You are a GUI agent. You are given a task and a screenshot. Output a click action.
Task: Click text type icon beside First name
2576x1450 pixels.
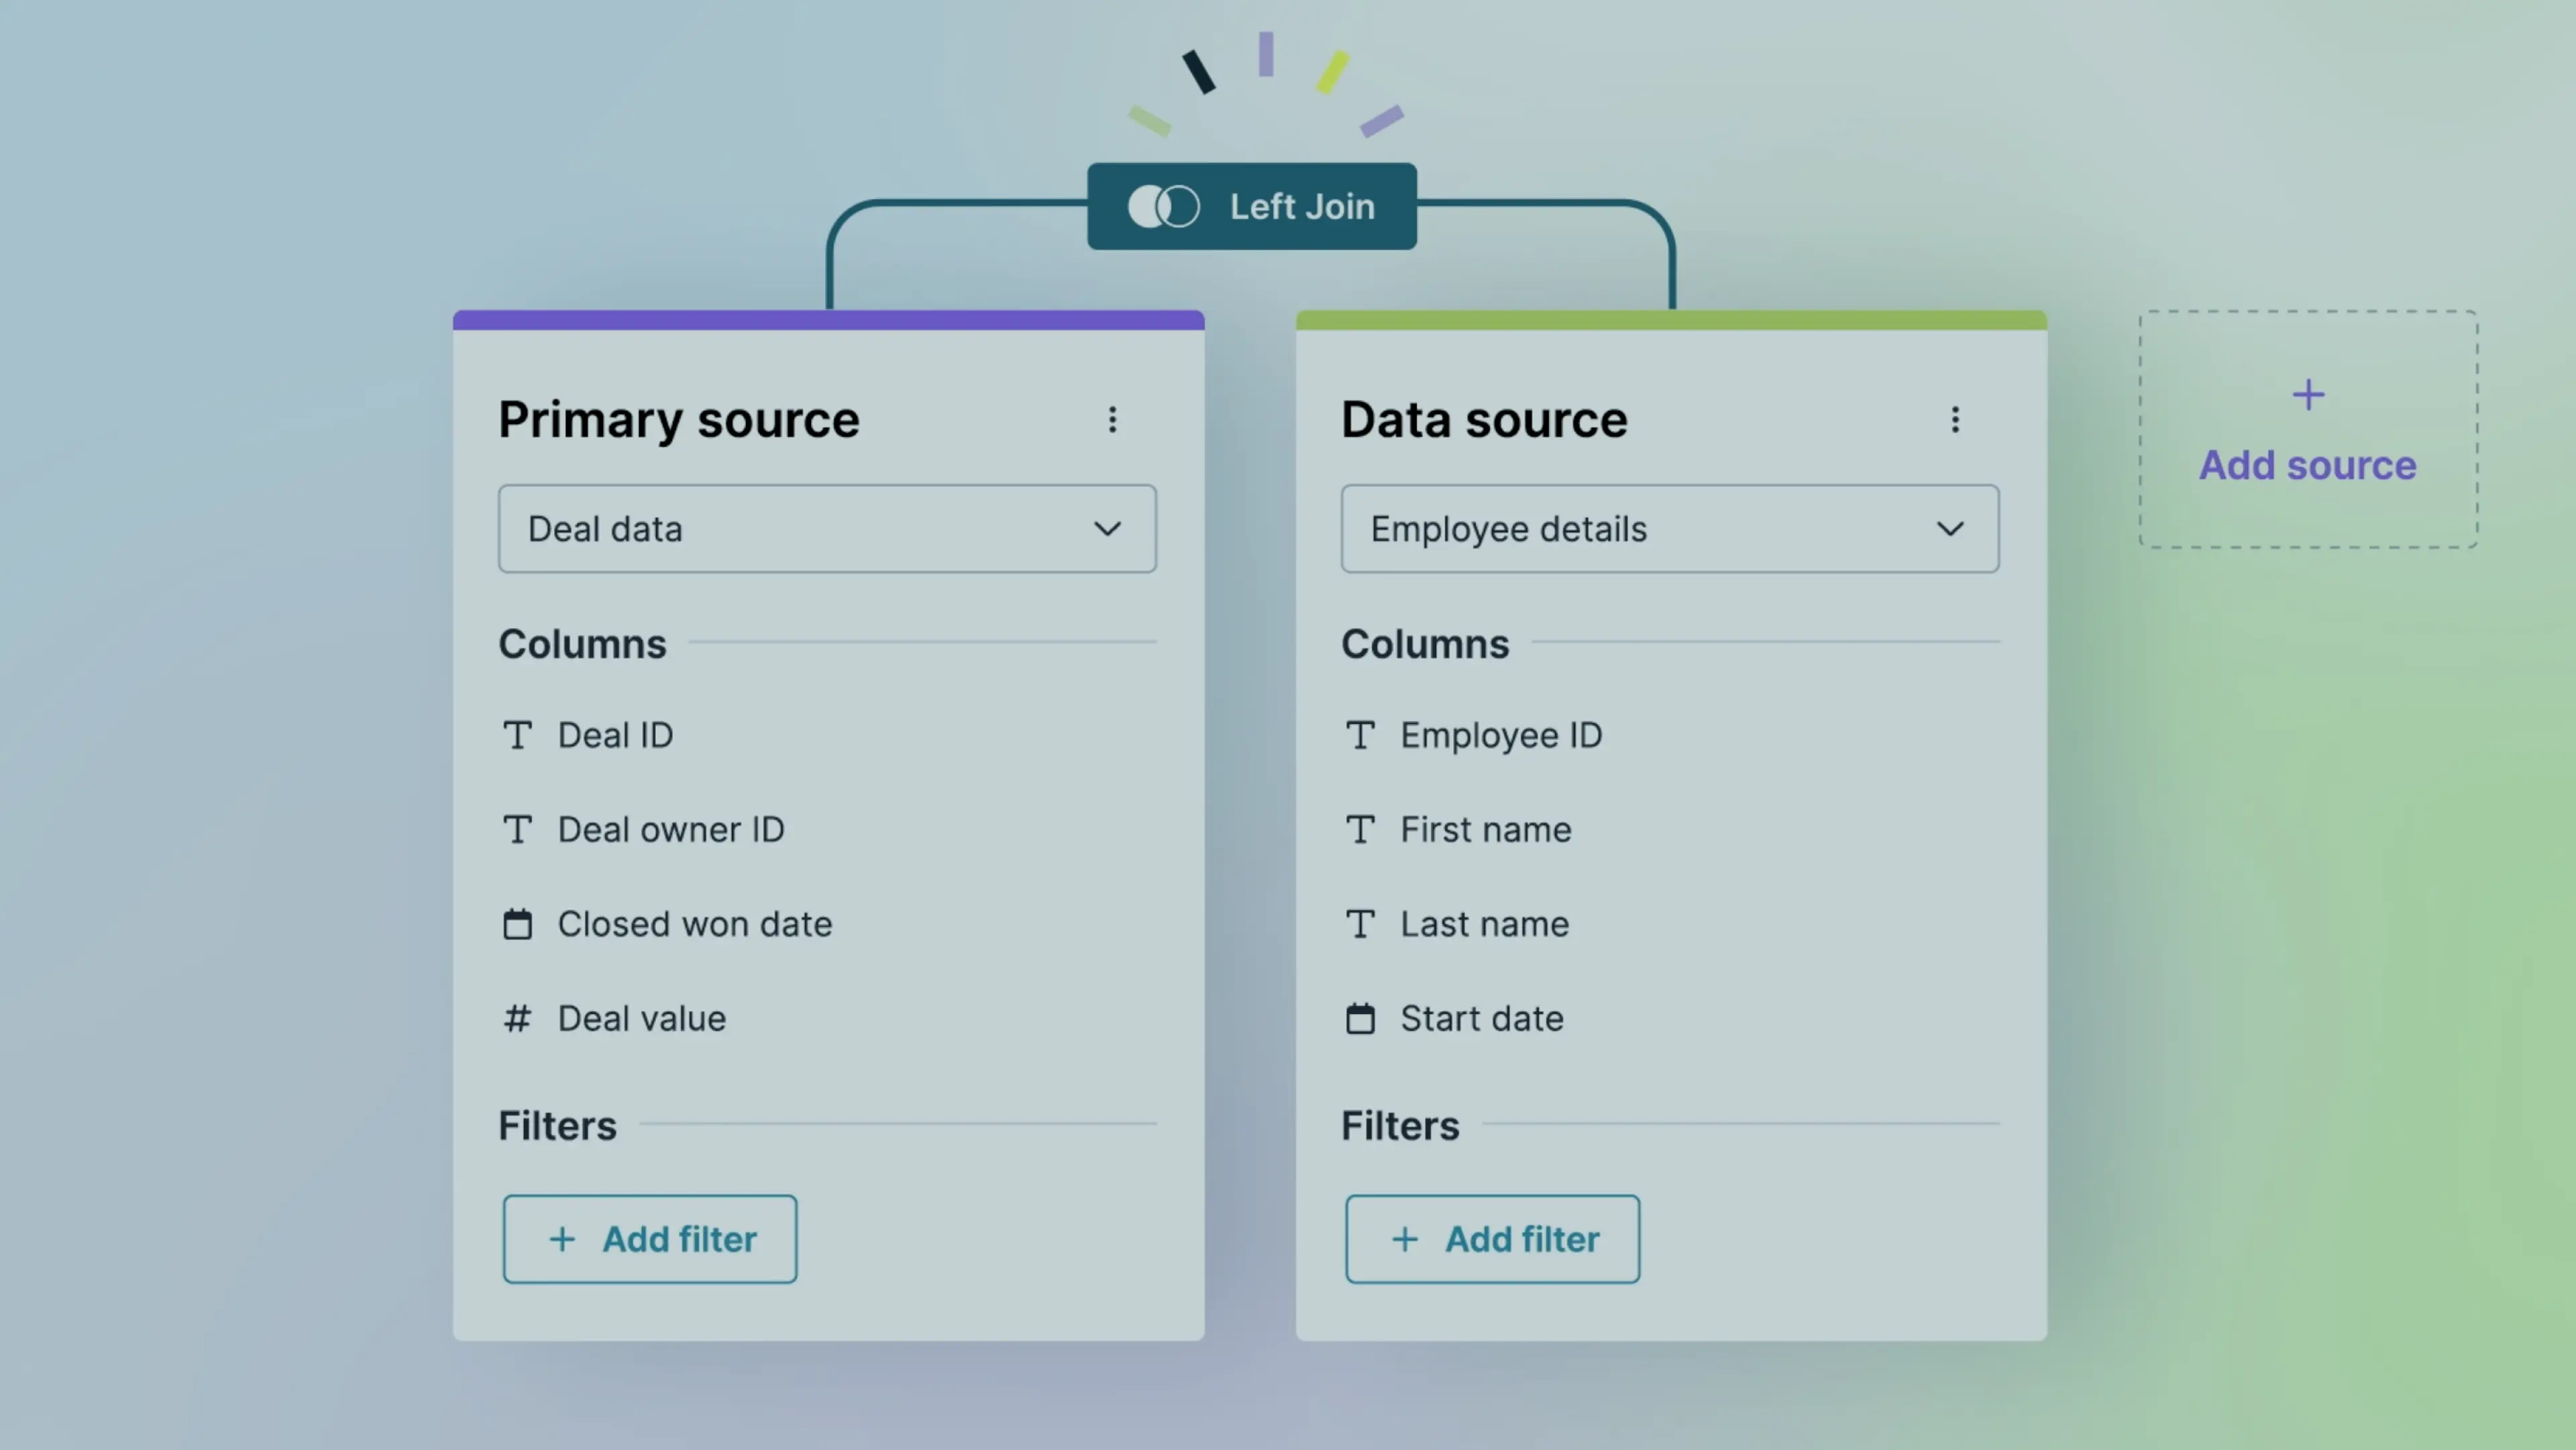coord(1360,830)
